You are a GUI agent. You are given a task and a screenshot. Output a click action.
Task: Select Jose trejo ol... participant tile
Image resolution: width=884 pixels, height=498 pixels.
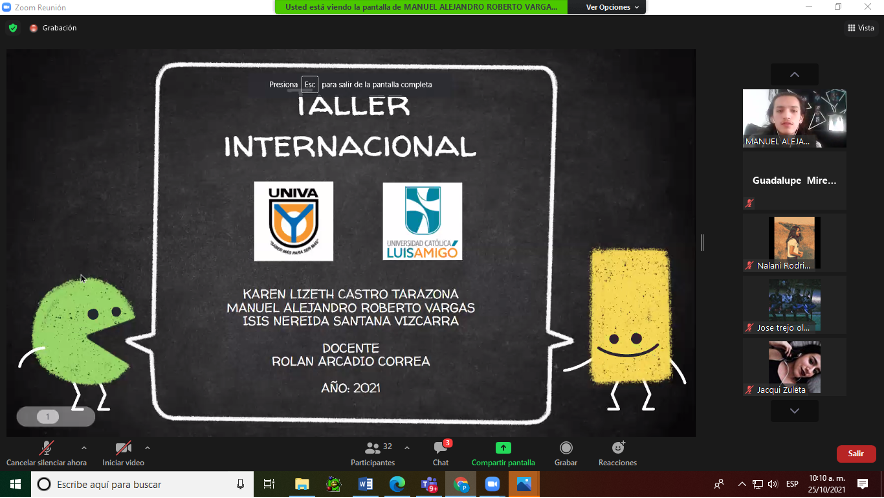(794, 305)
